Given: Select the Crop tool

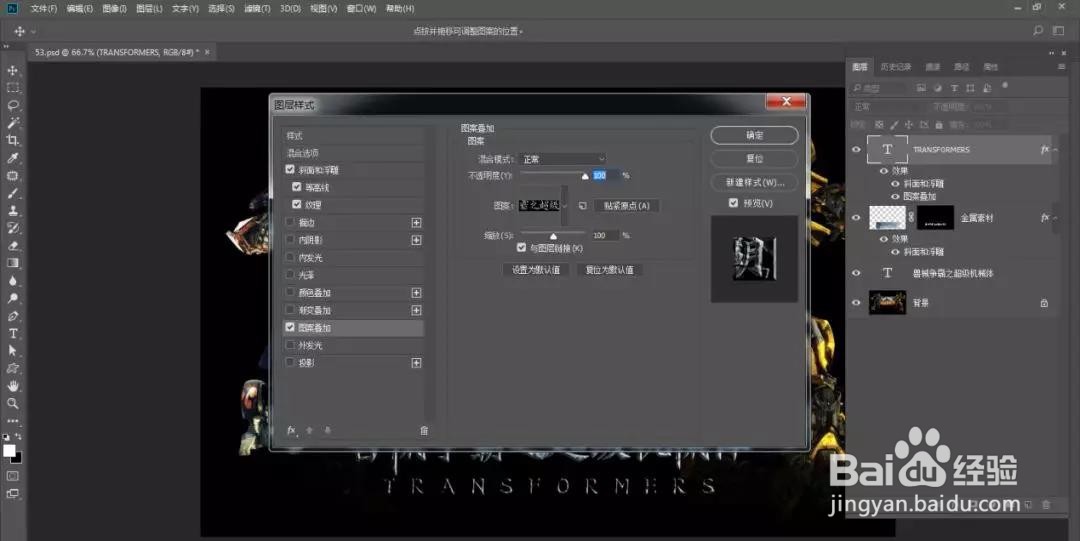Looking at the screenshot, I should [x=12, y=141].
